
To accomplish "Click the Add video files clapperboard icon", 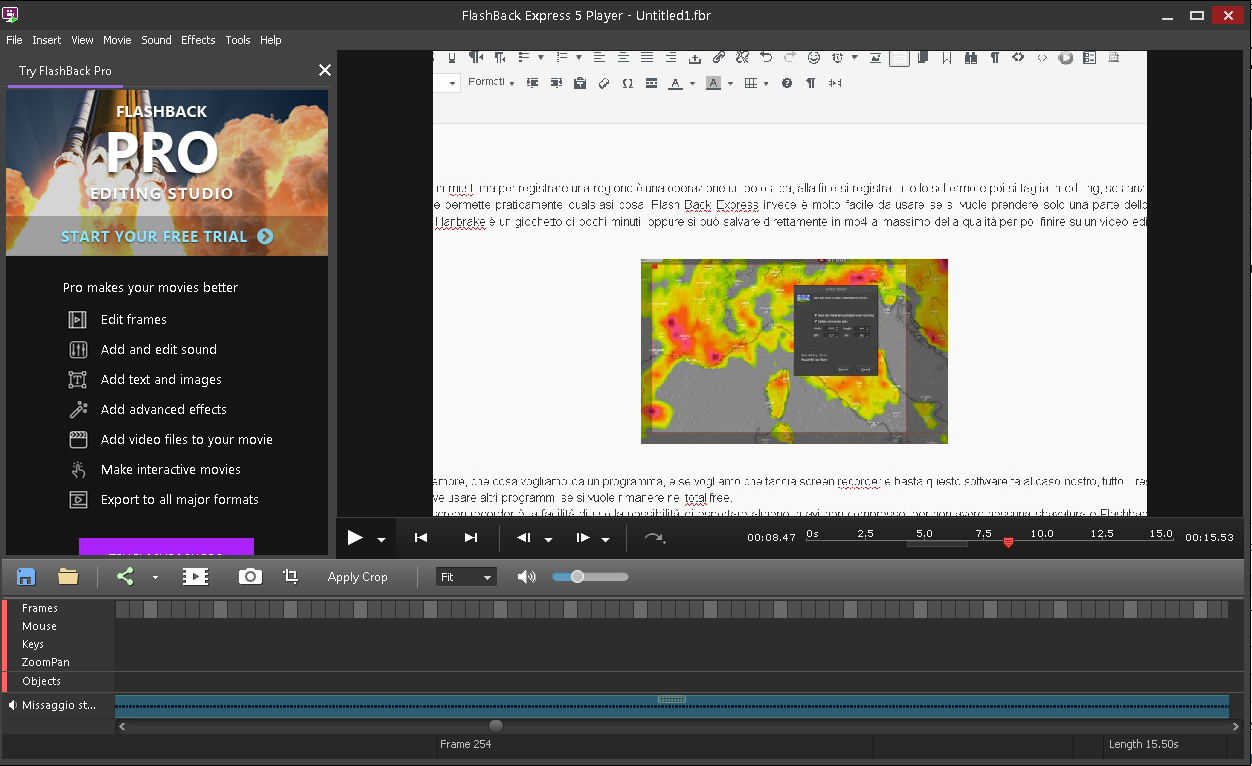I will click(78, 440).
